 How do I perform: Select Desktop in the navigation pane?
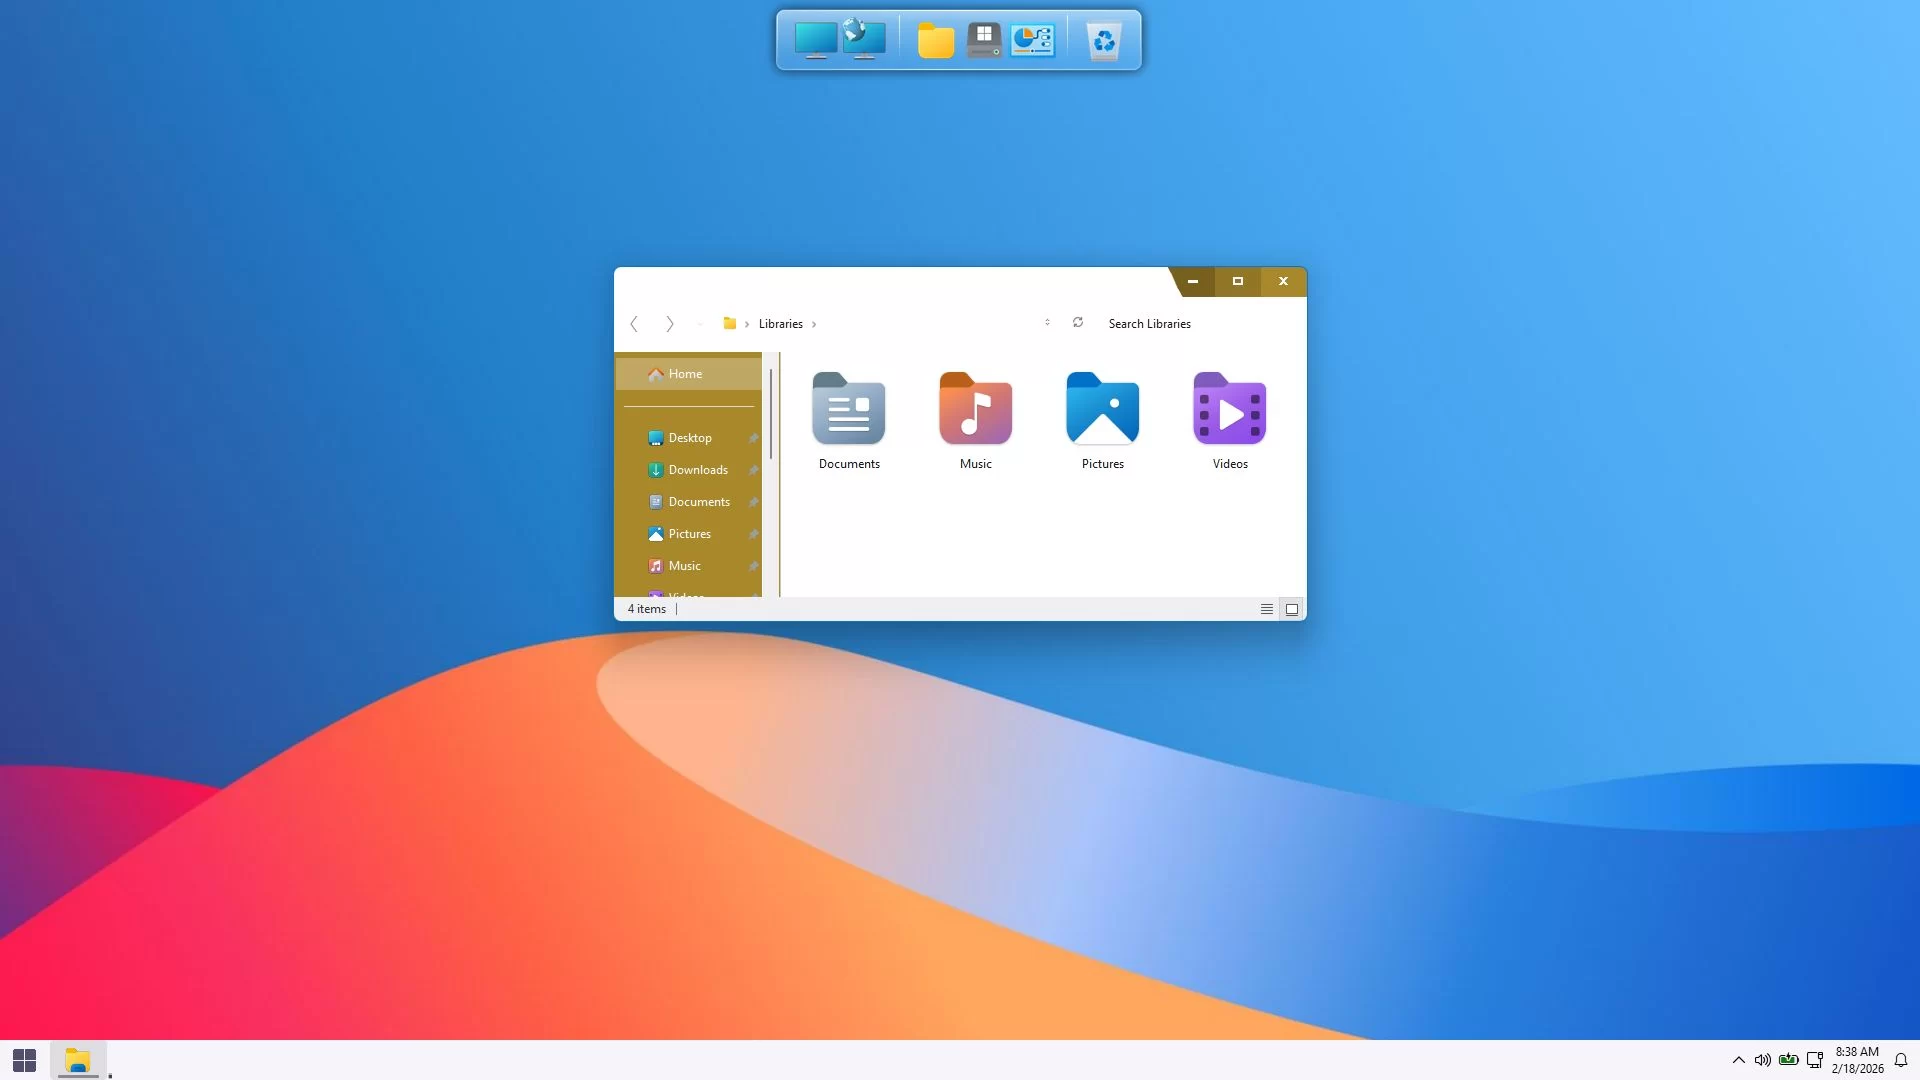pyautogui.click(x=689, y=438)
